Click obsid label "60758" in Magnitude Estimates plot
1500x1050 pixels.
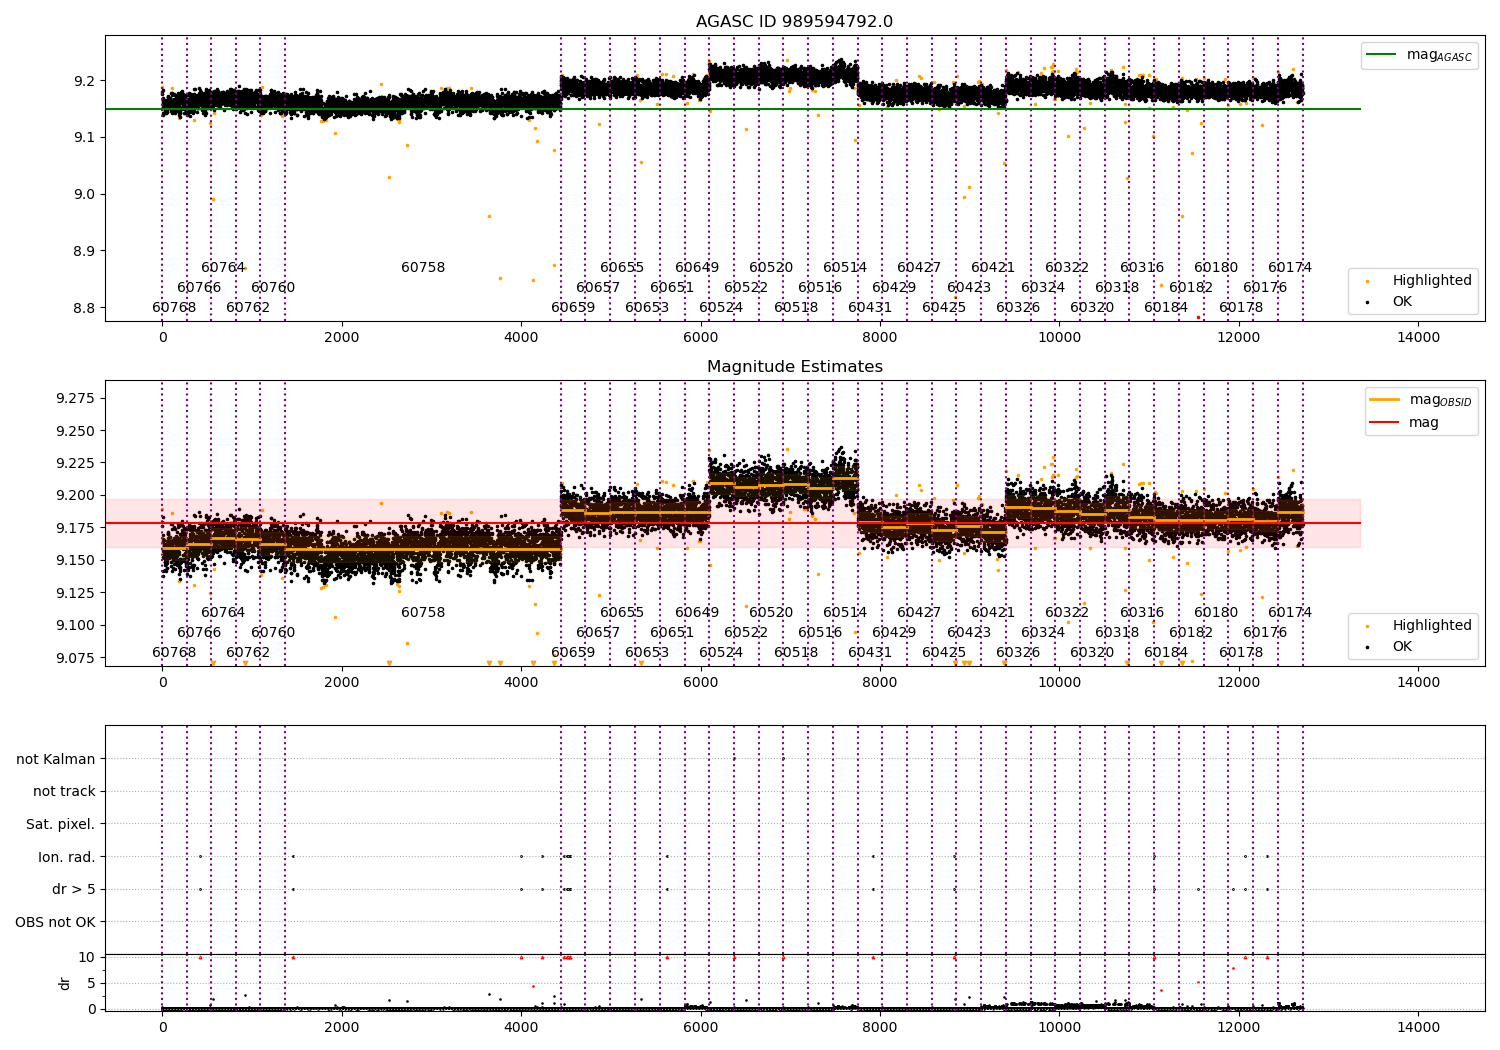pos(423,612)
